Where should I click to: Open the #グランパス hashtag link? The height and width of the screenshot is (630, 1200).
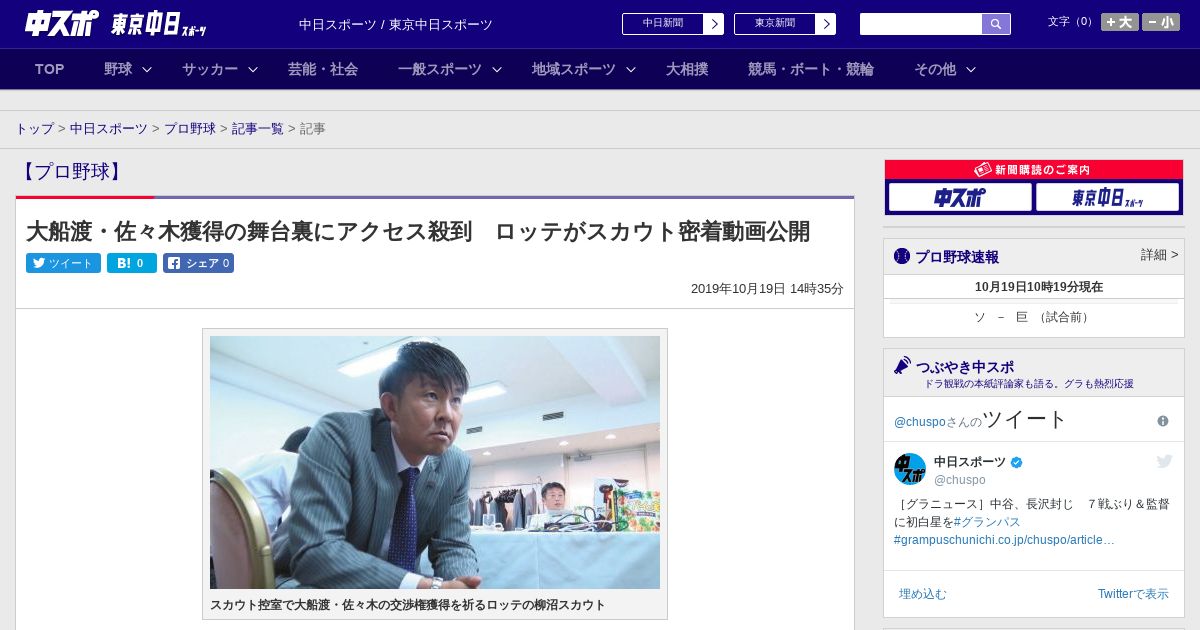(x=987, y=522)
